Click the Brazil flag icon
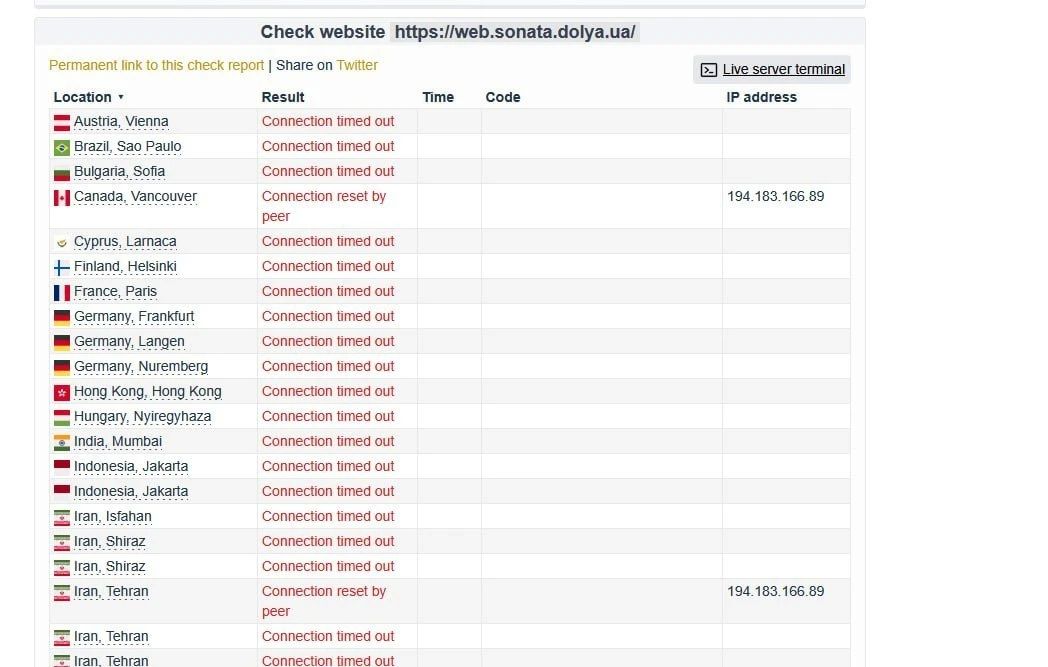The image size is (1048, 667). click(61, 148)
